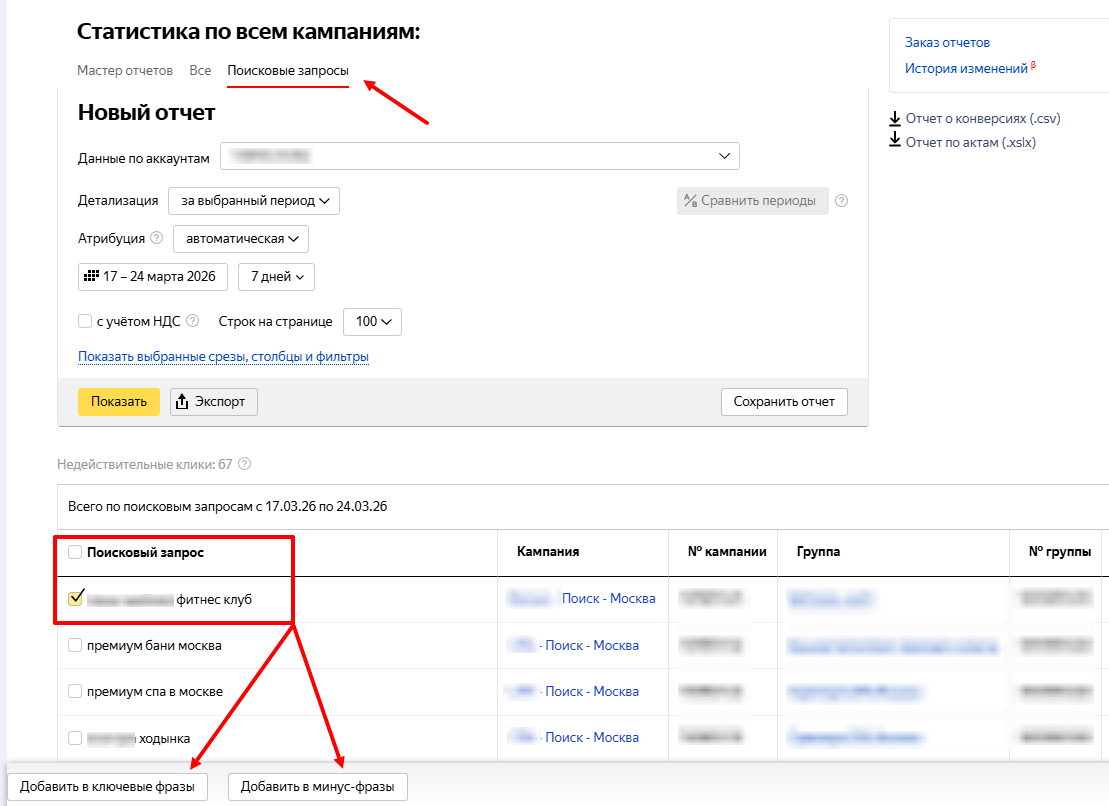The width and height of the screenshot is (1109, 806).
Task: Click the Сохранить отчет button
Action: (784, 402)
